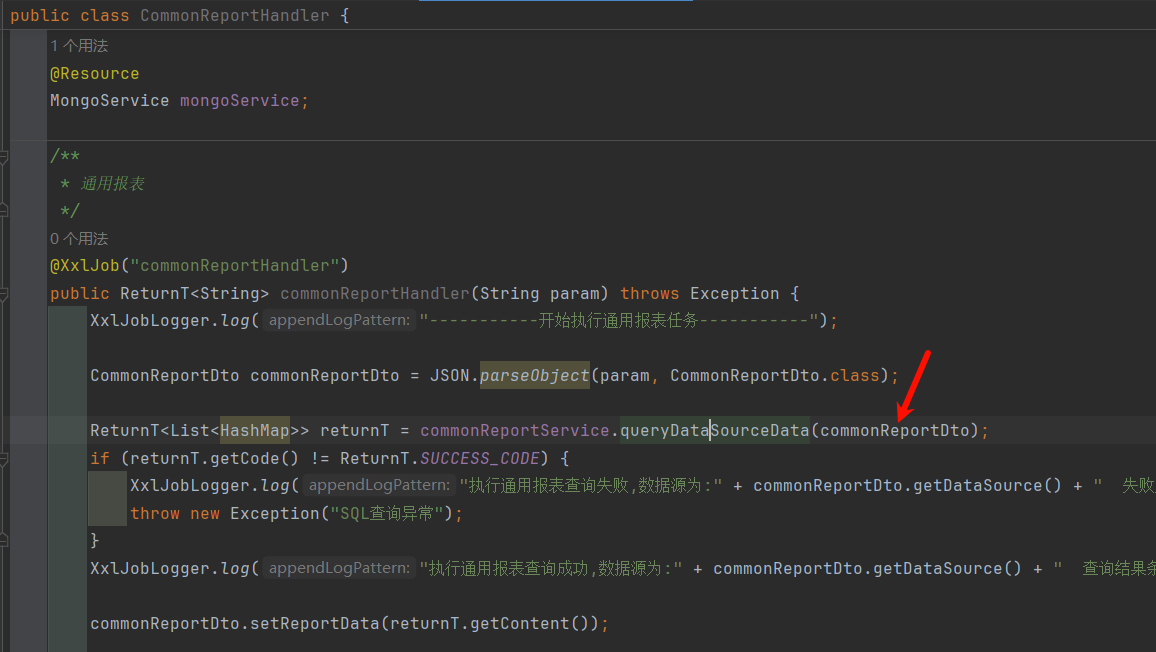
Task: Click the param parameter in method signature
Action: (x=574, y=294)
